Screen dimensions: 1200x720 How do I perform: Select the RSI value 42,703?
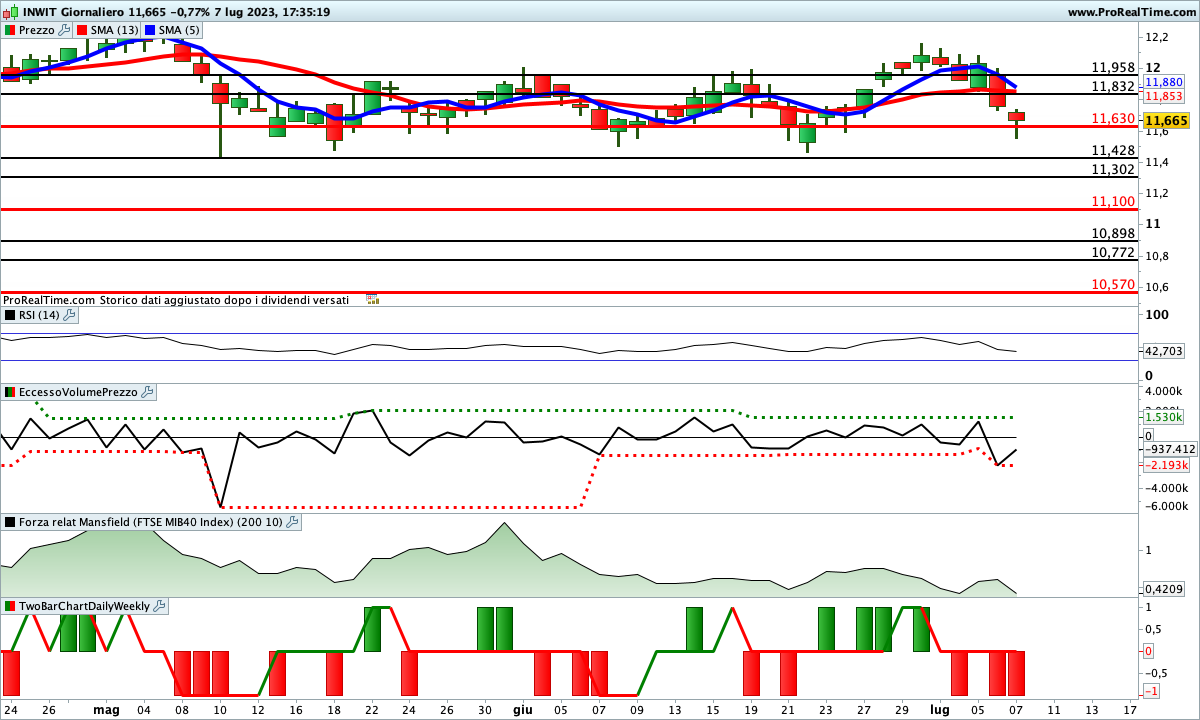[x=1163, y=351]
